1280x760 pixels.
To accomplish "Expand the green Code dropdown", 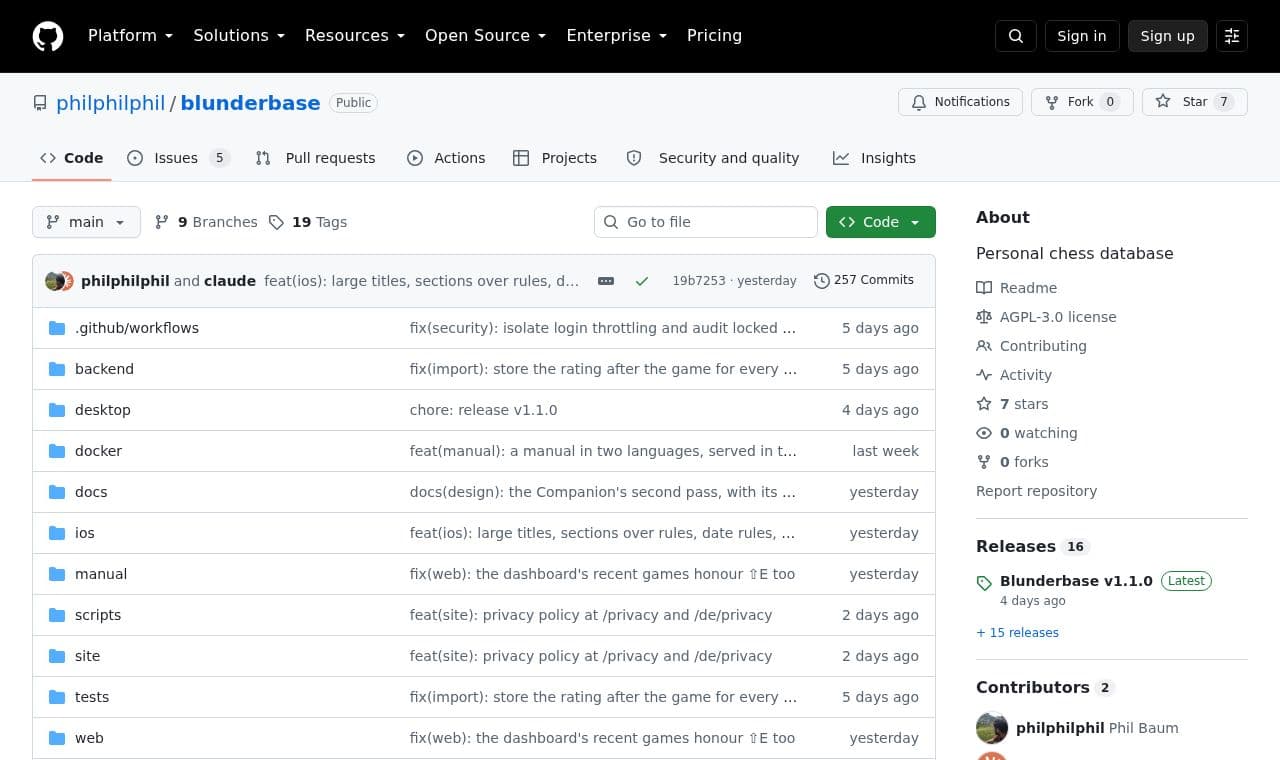I will pyautogui.click(x=881, y=222).
